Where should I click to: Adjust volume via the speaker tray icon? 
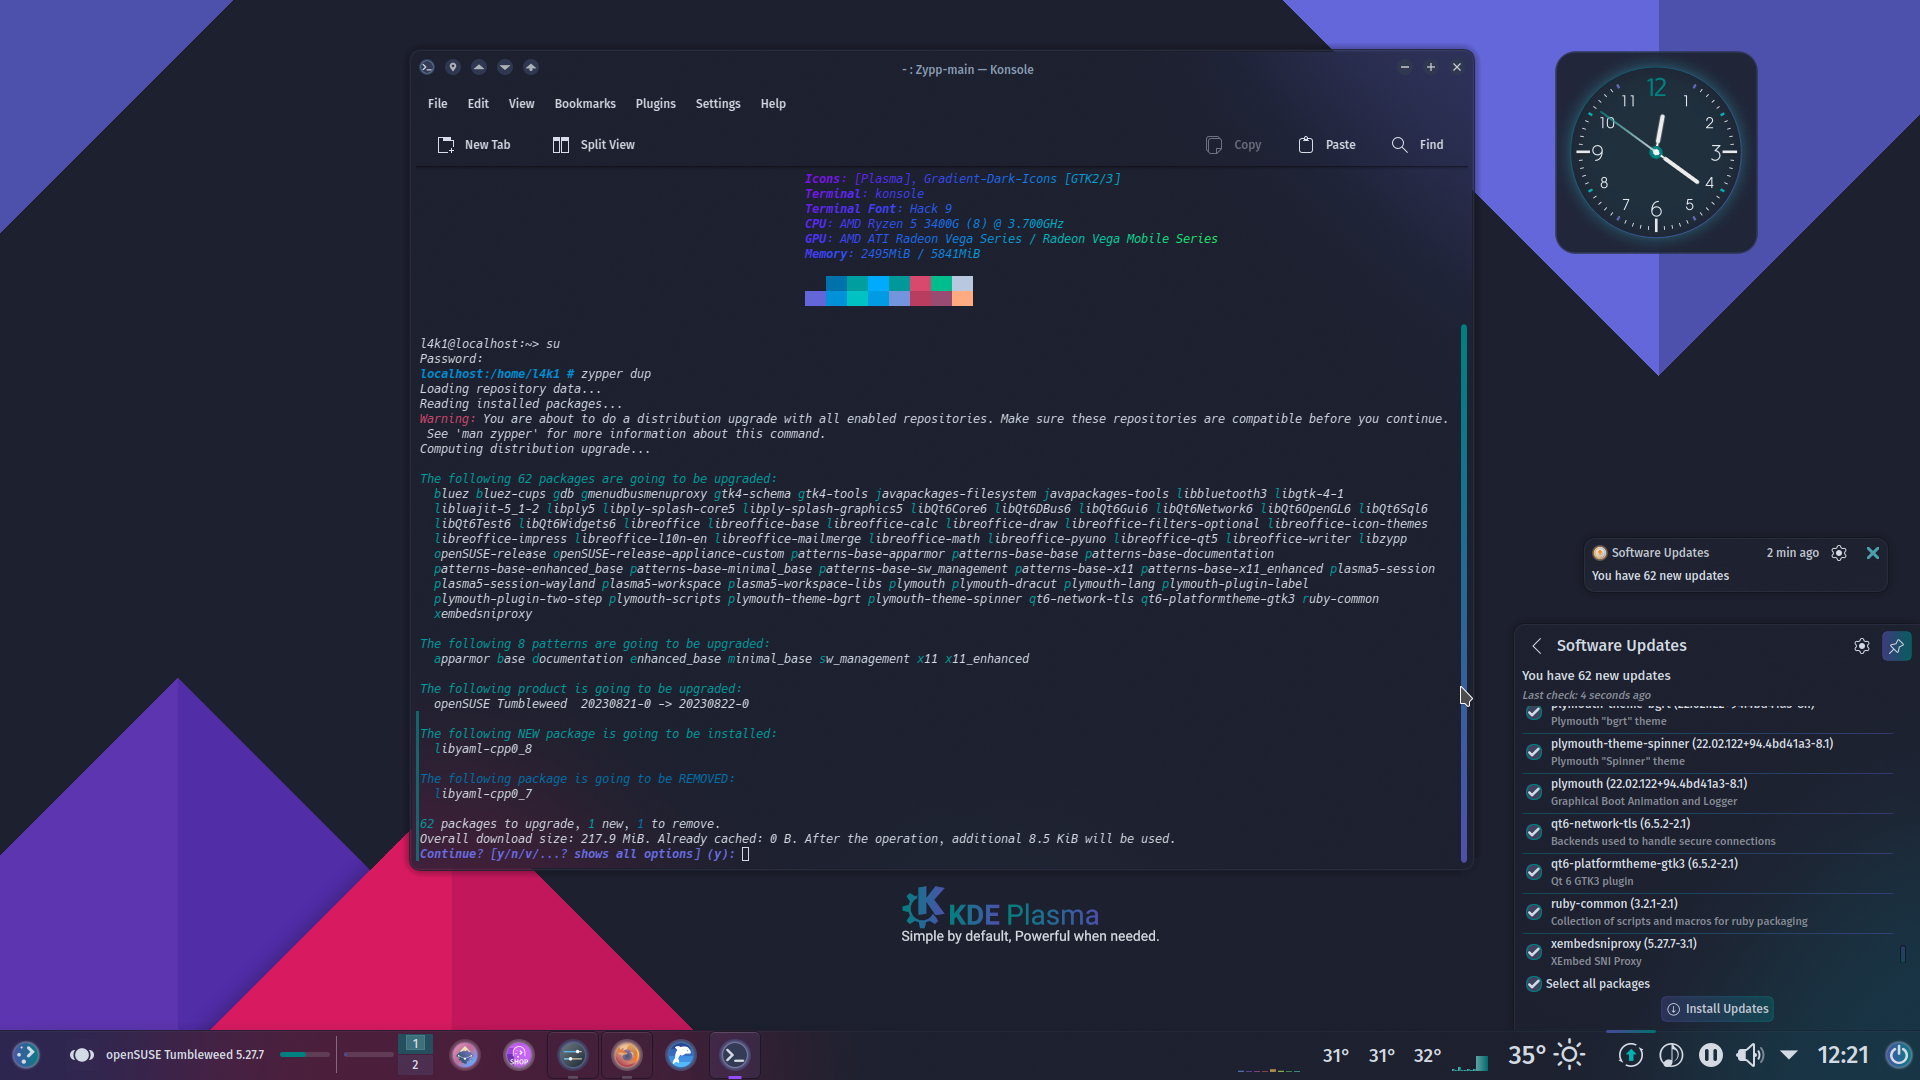(x=1750, y=1054)
